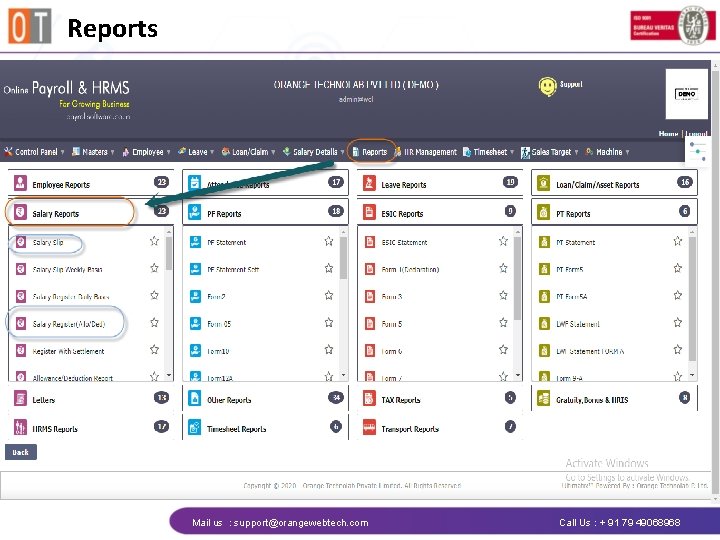The image size is (720, 540).
Task: Toggle the favorite star for ESIC Statement
Action: (503, 241)
